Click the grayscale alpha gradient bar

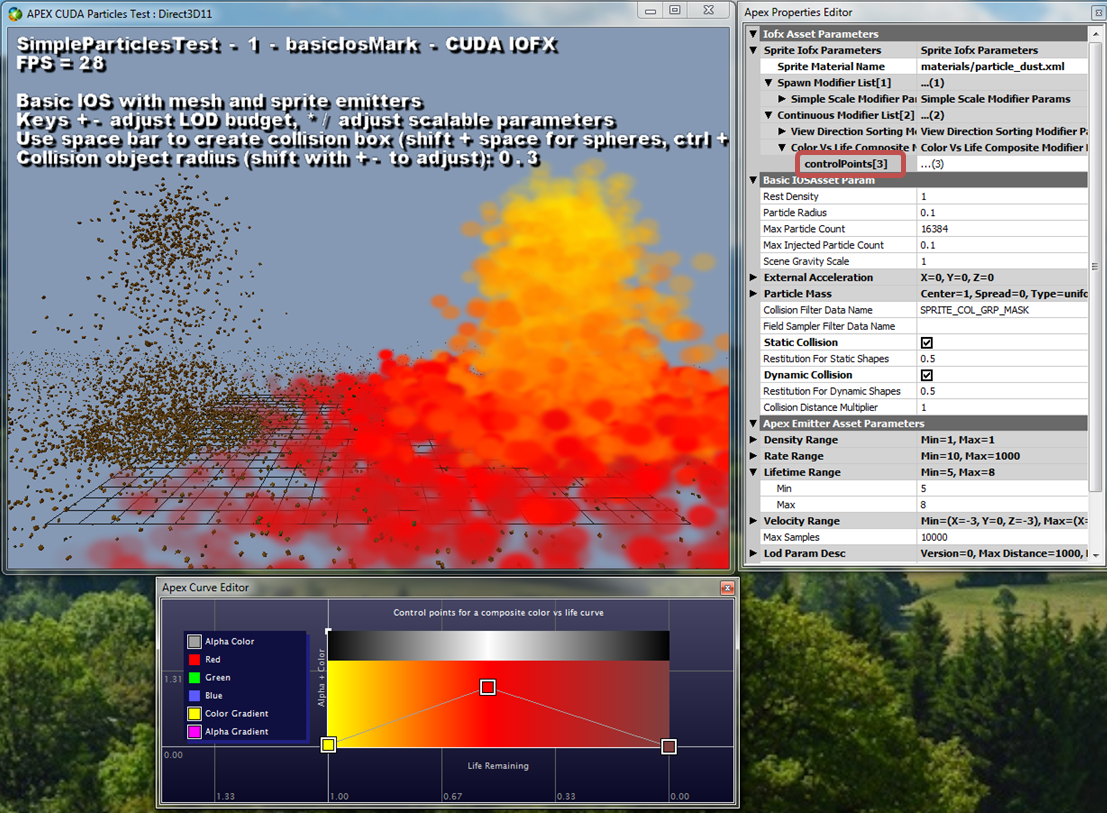click(498, 646)
